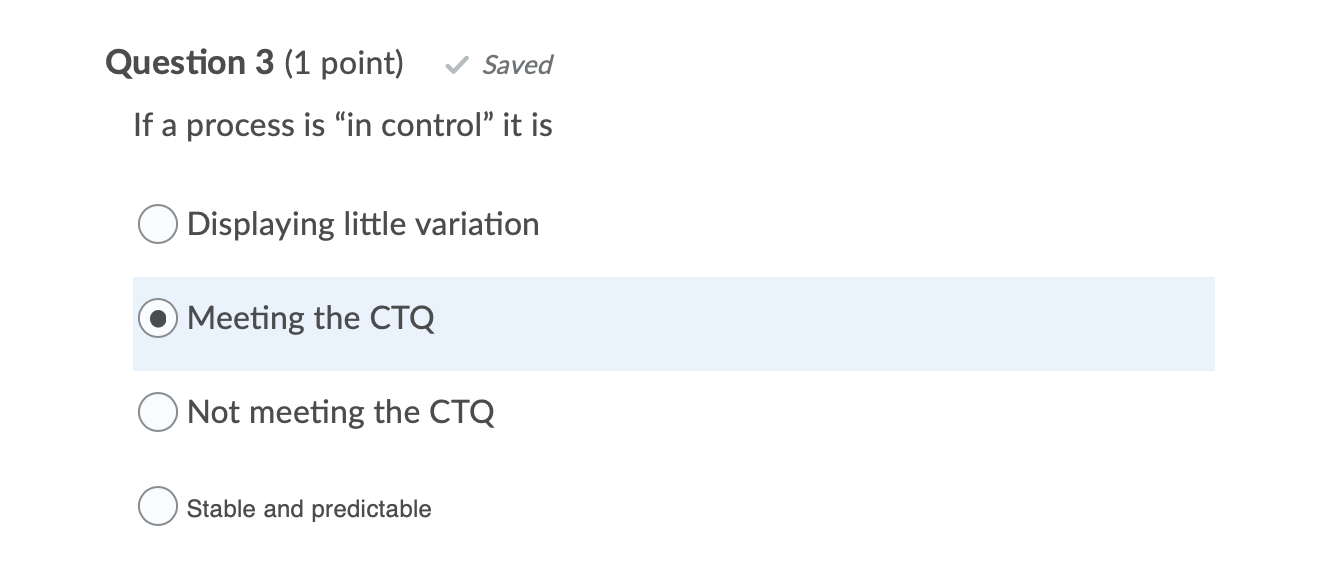Click the empty circle beside 'Stable and predictable'
The image size is (1332, 582).
(x=157, y=506)
